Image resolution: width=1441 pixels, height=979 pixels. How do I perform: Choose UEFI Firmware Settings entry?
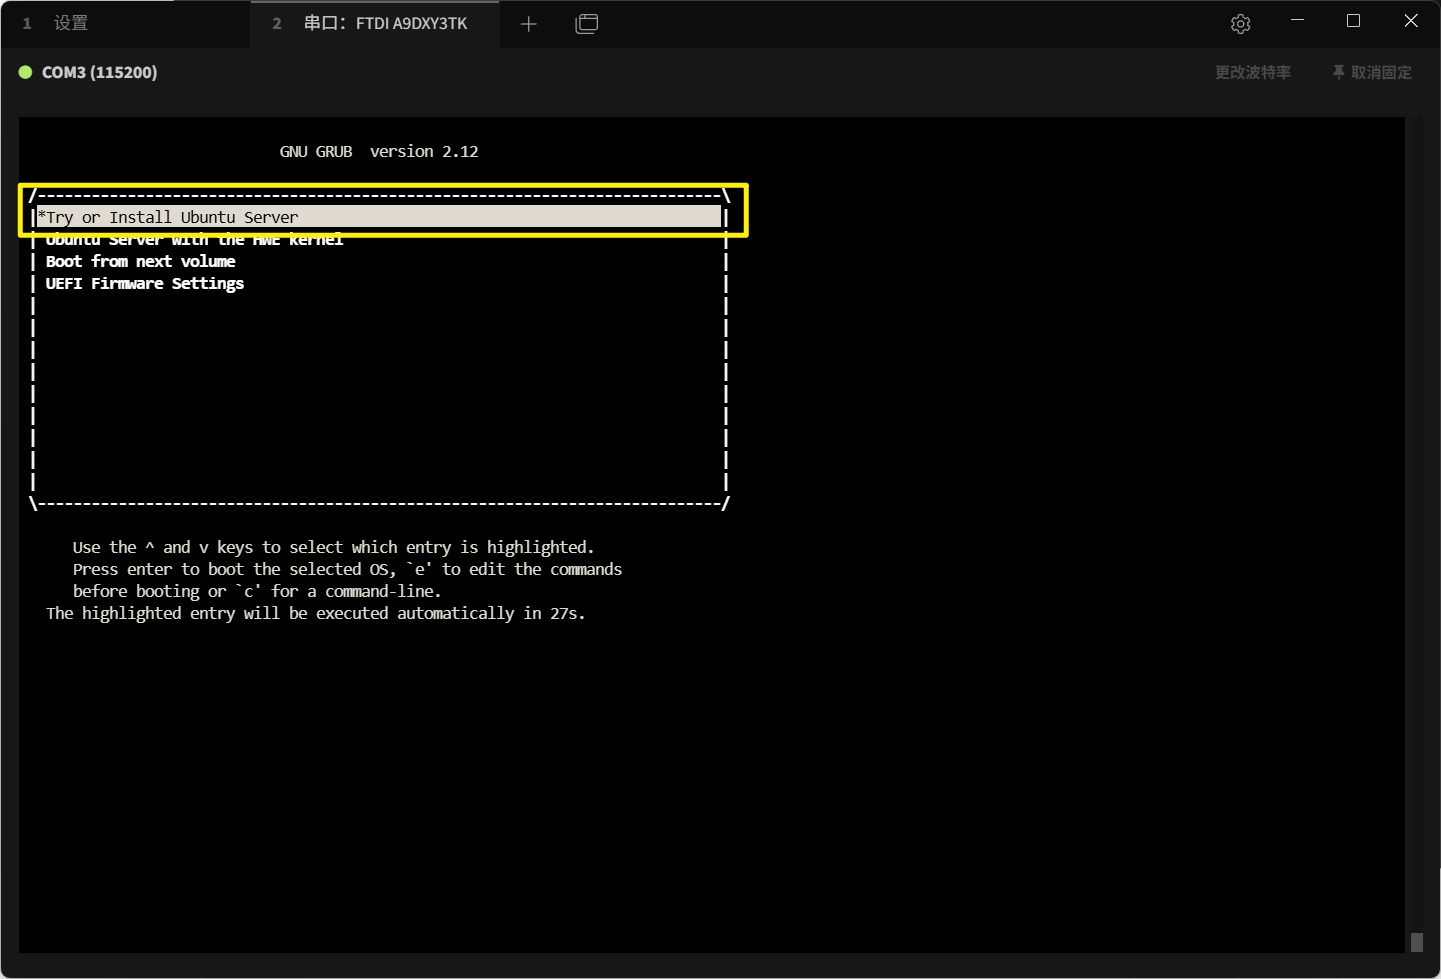click(145, 284)
